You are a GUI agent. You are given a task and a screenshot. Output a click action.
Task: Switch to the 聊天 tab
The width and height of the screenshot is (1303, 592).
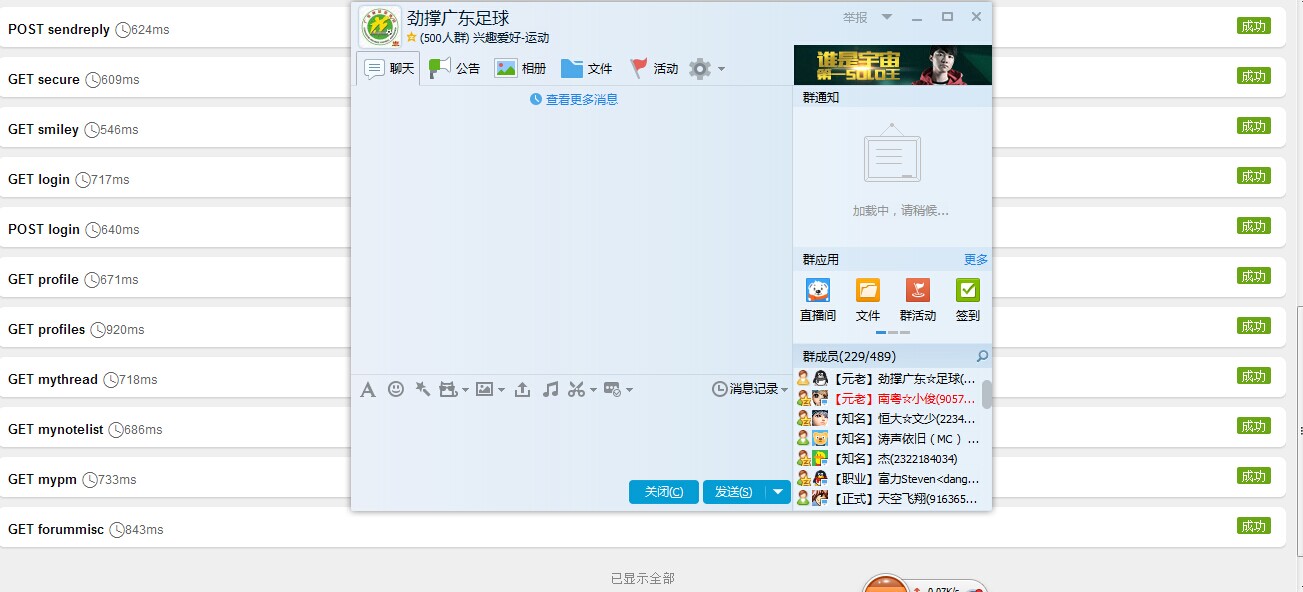click(389, 68)
